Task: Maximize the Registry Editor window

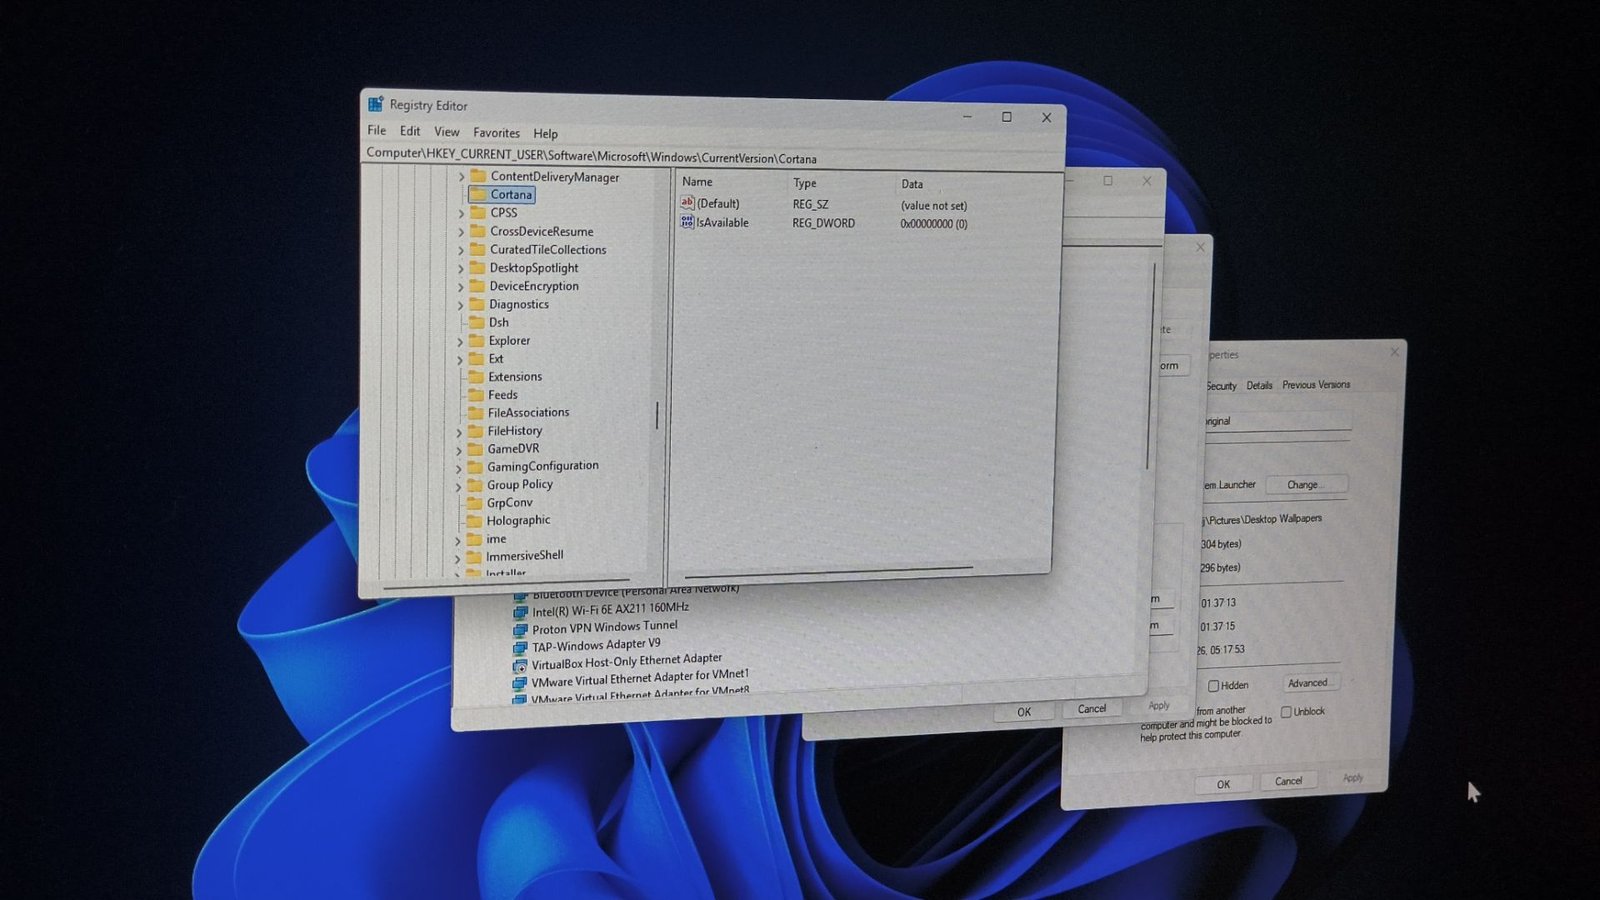Action: (x=1007, y=117)
